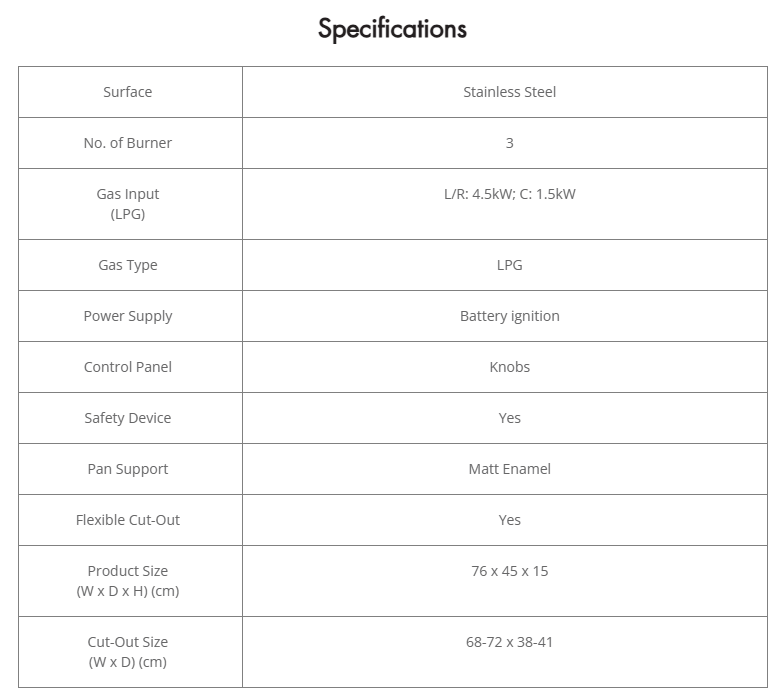Click the Specifications heading
The width and height of the screenshot is (783, 688).
[x=392, y=29]
